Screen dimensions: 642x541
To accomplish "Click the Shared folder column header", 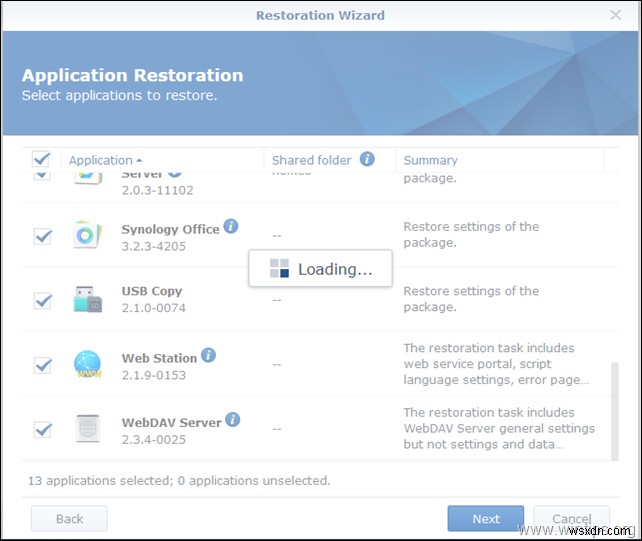I will tap(330, 160).
